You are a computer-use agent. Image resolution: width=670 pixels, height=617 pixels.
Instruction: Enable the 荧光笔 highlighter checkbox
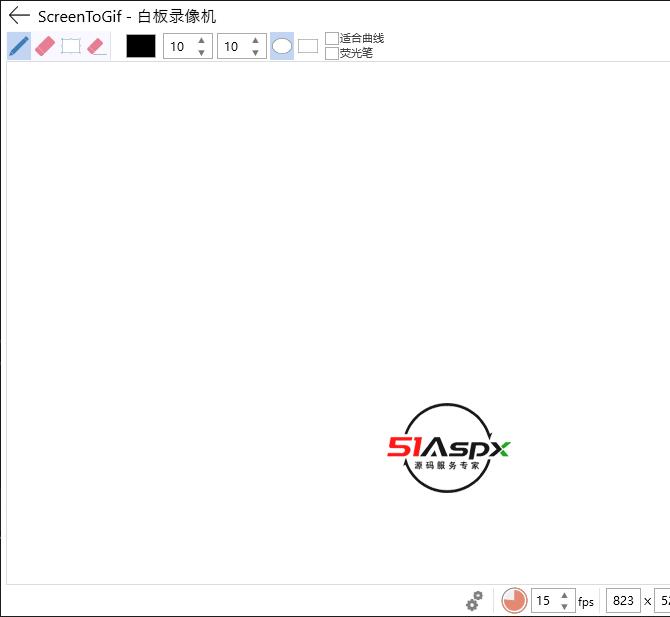coord(332,53)
